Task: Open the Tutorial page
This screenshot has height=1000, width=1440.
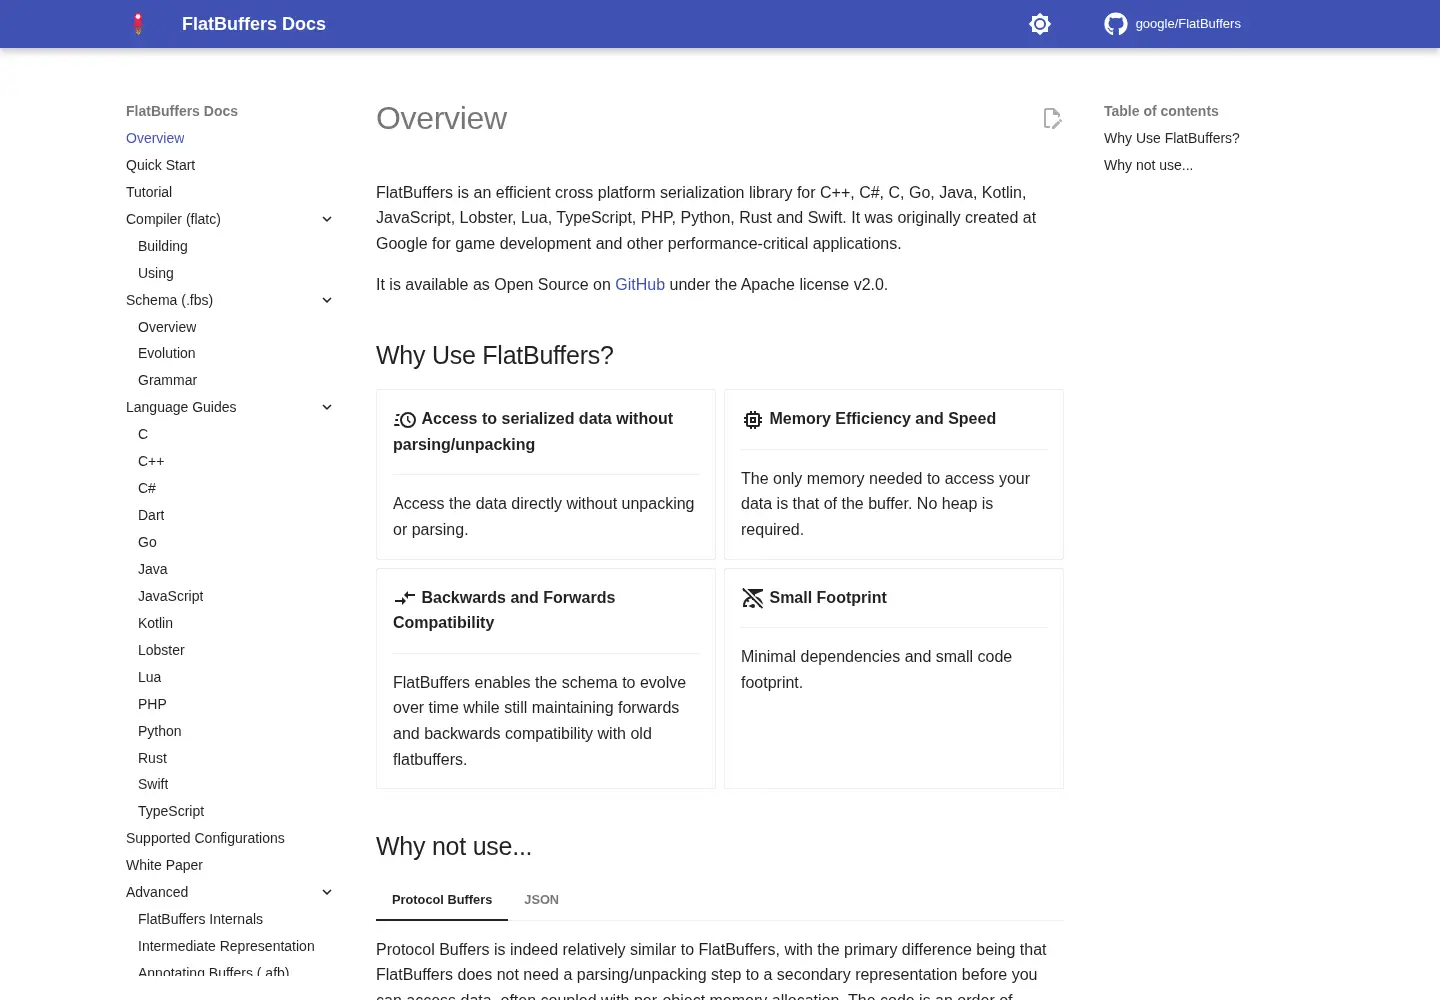Action: pos(149,192)
